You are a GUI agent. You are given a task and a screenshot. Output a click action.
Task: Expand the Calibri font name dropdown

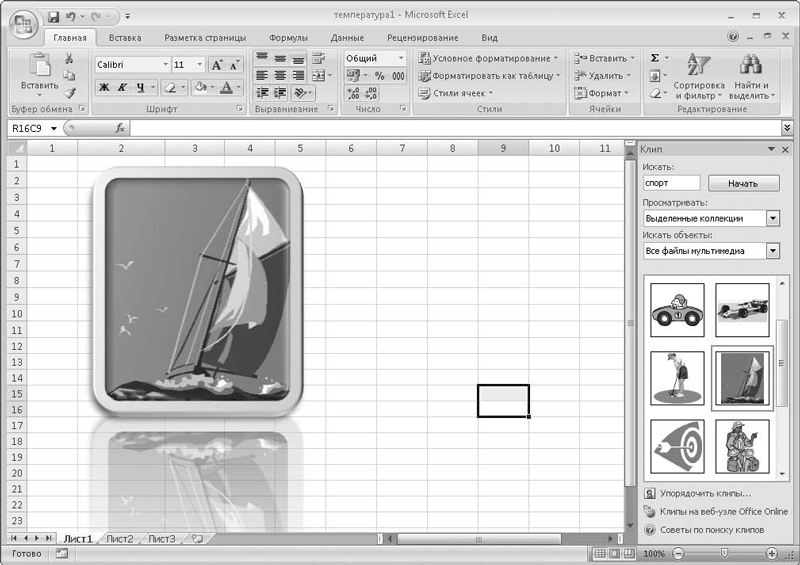[165, 65]
